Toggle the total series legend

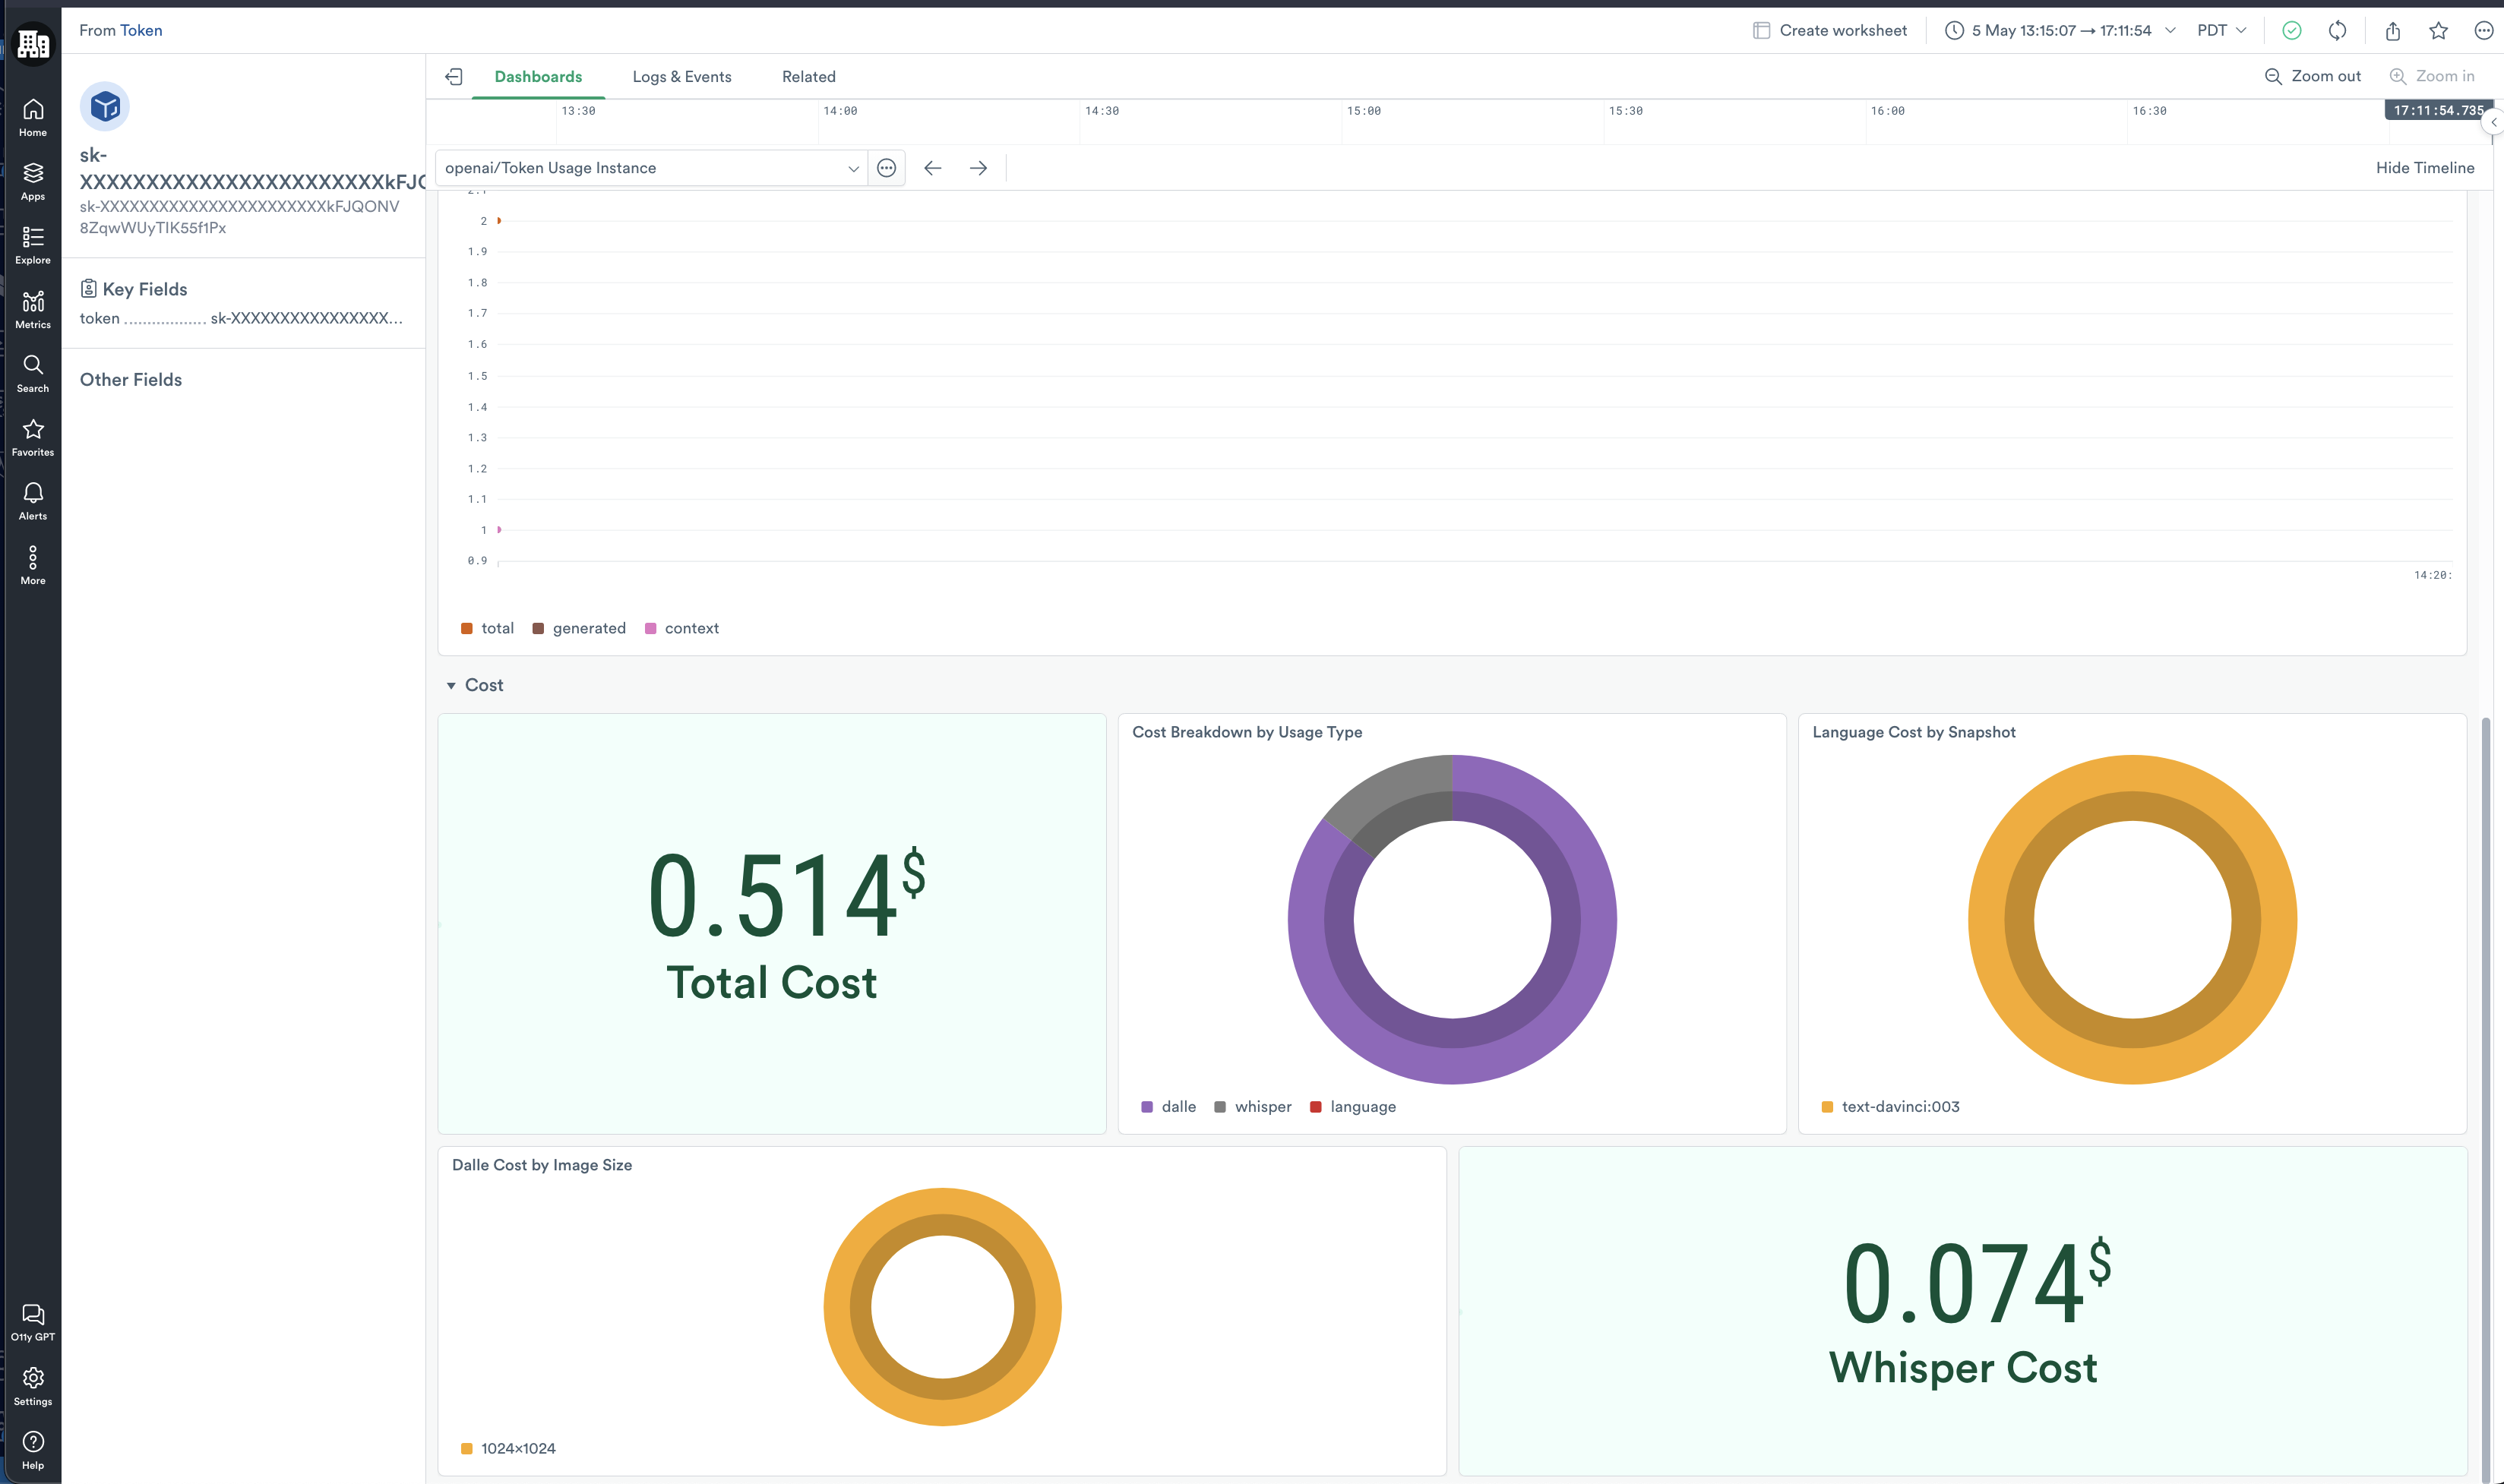[x=487, y=629]
